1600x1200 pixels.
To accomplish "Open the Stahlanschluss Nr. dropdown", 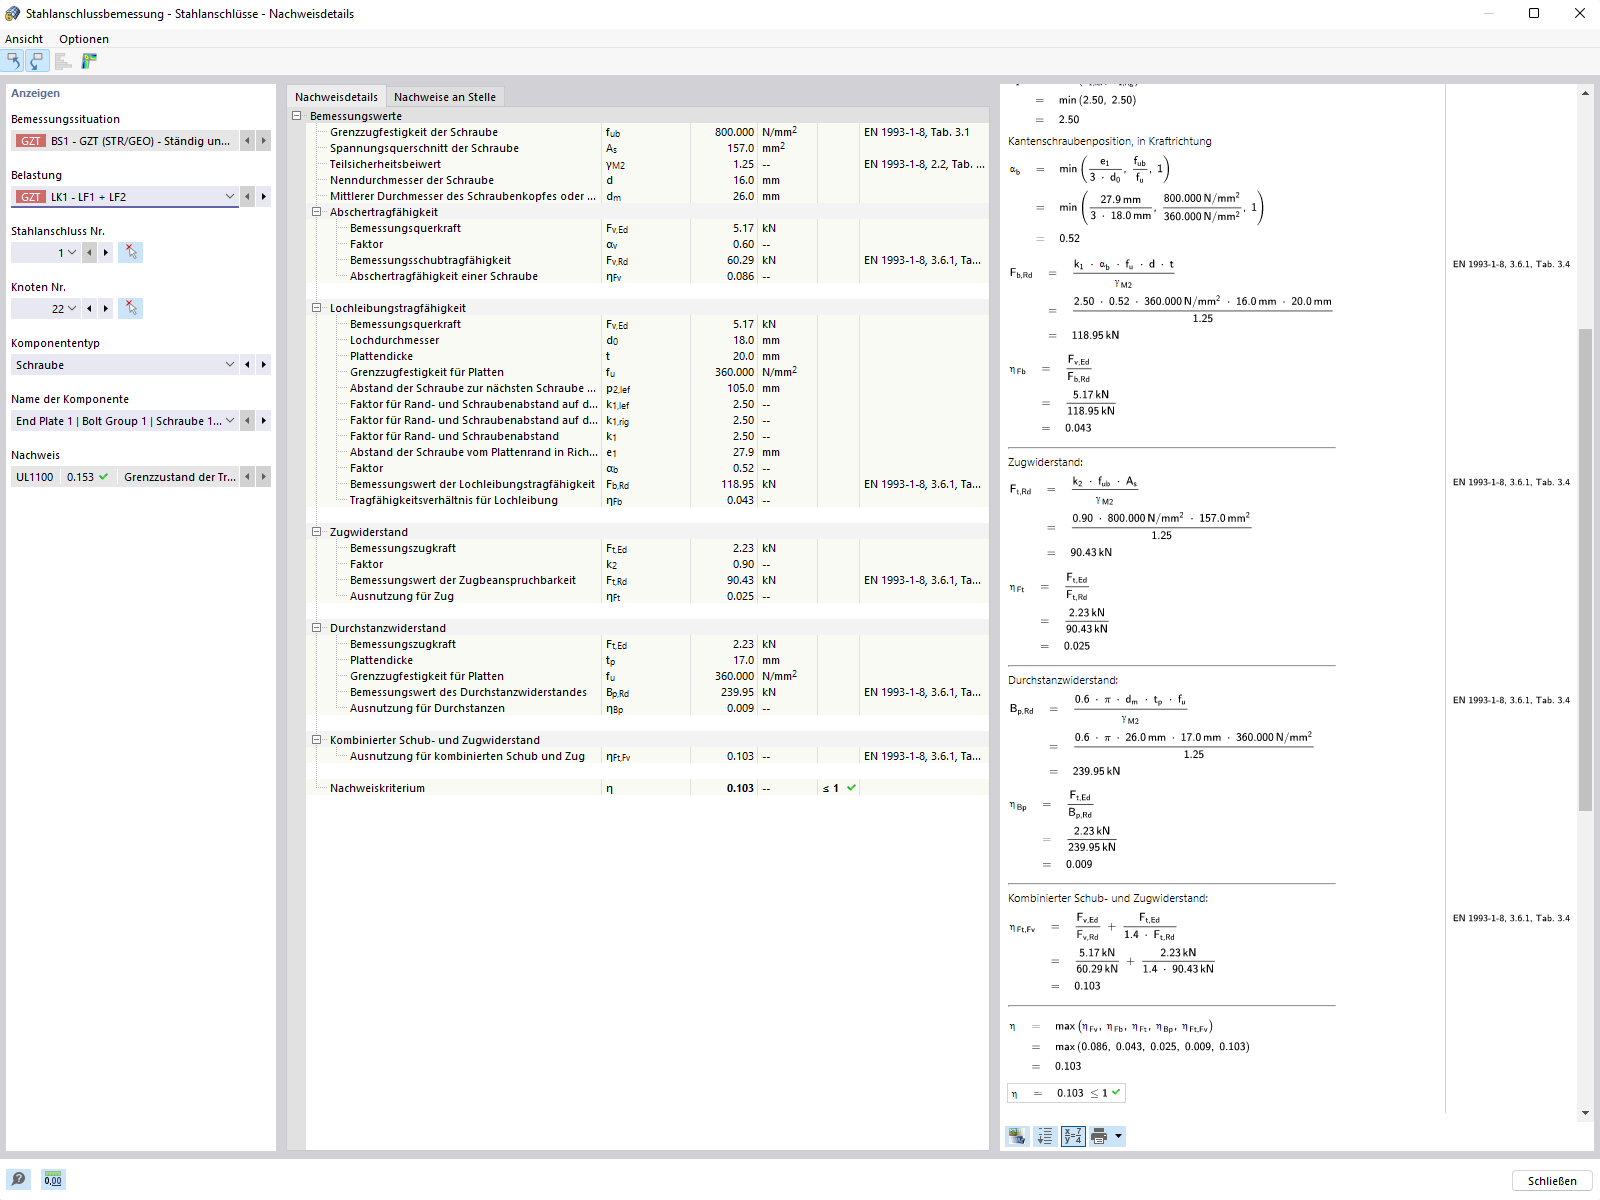I will [x=72, y=253].
